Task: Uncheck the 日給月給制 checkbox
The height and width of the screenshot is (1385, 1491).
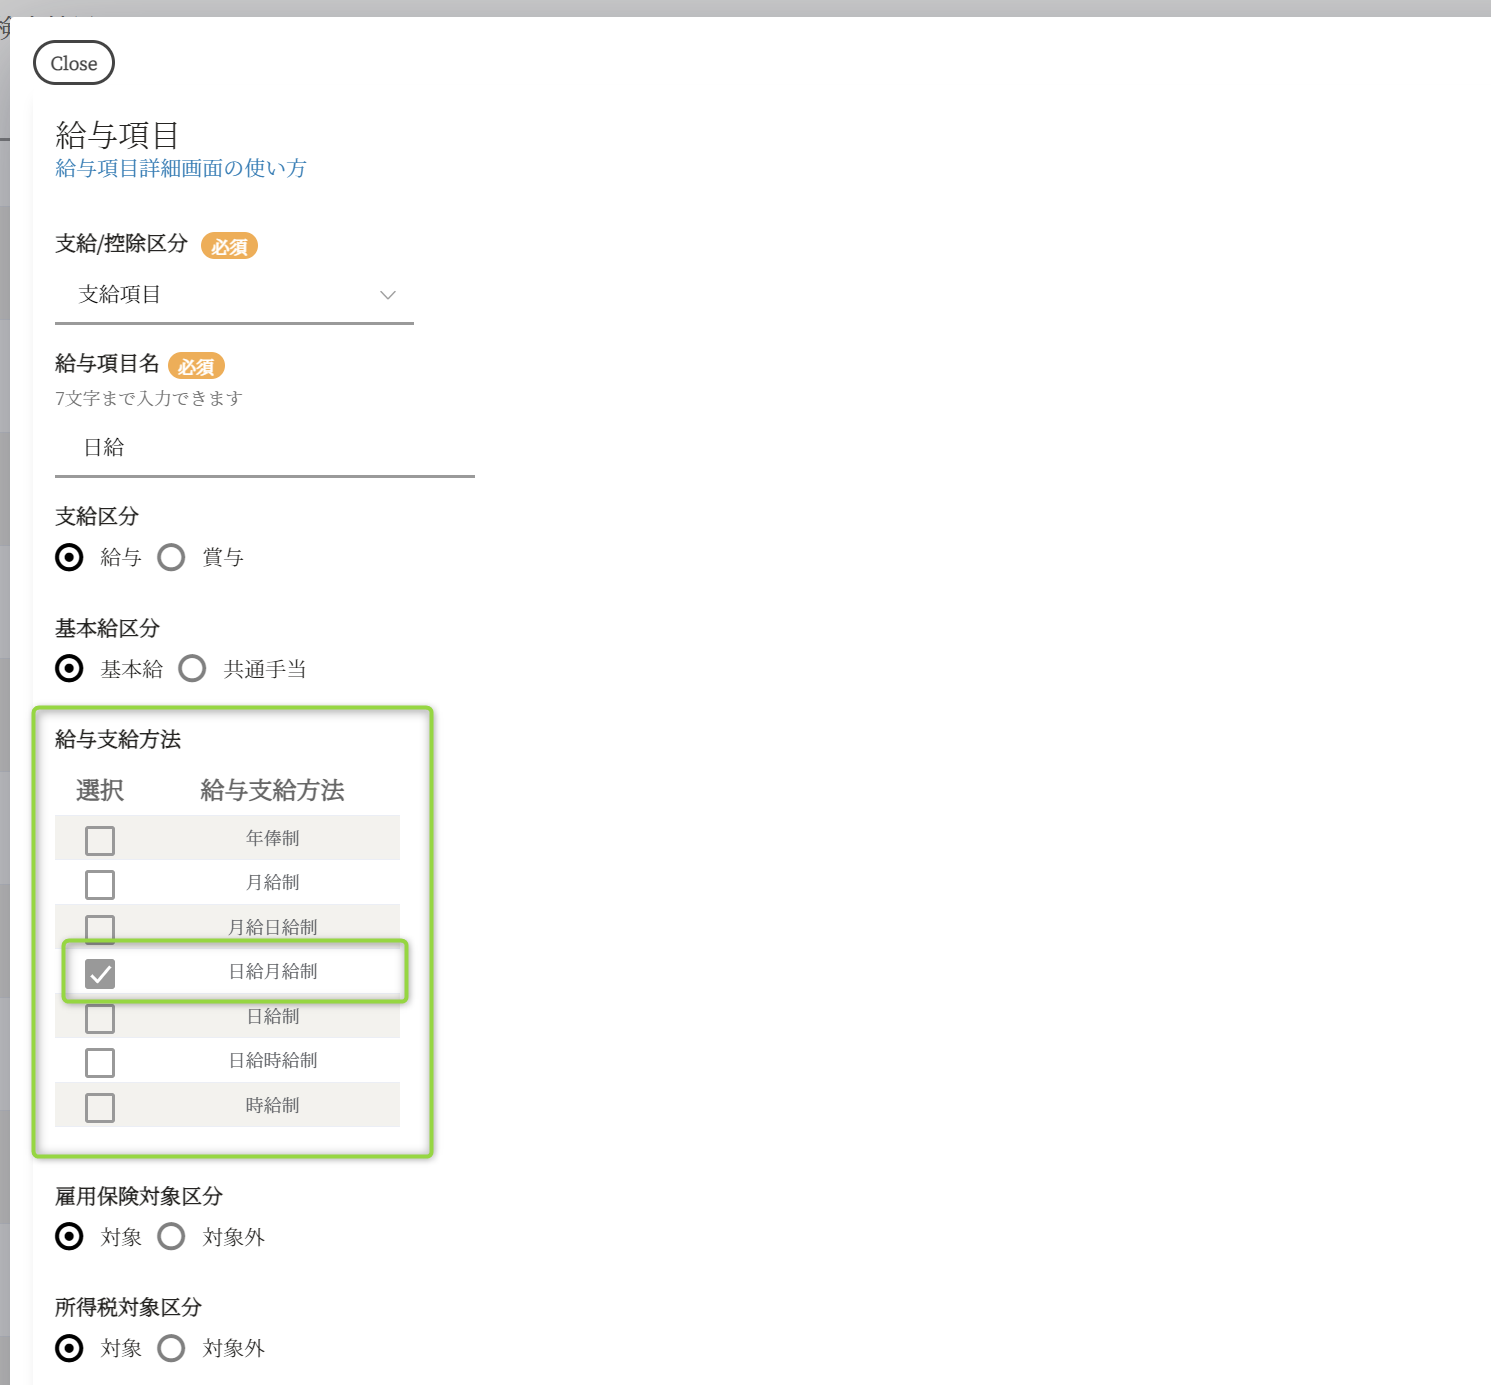Action: click(x=100, y=973)
